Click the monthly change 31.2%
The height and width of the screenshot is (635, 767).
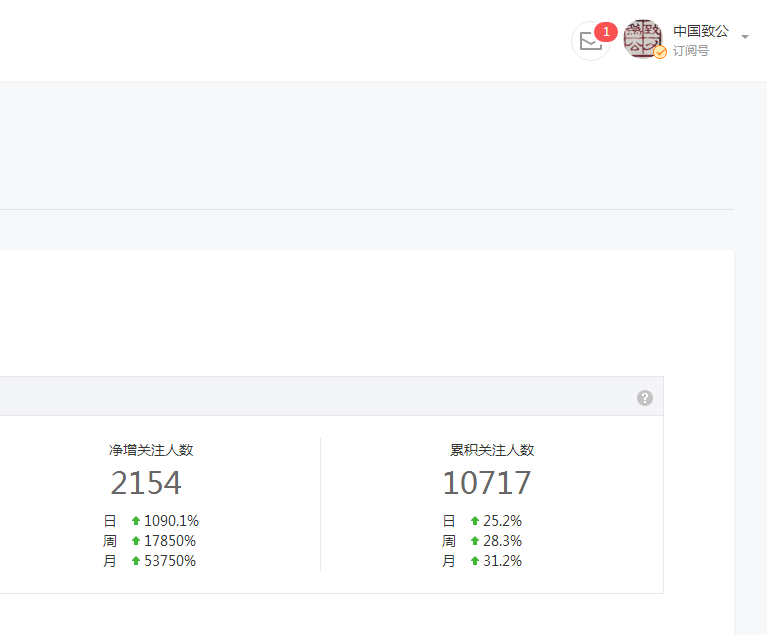tap(502, 561)
